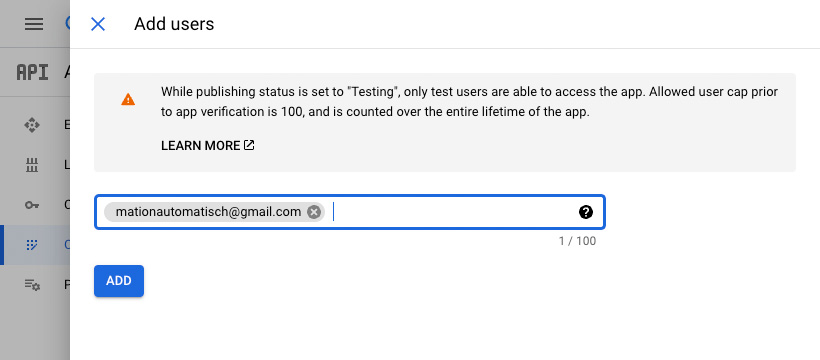The width and height of the screenshot is (820, 360).
Task: Open the hamburger navigation menu
Action: point(34,24)
